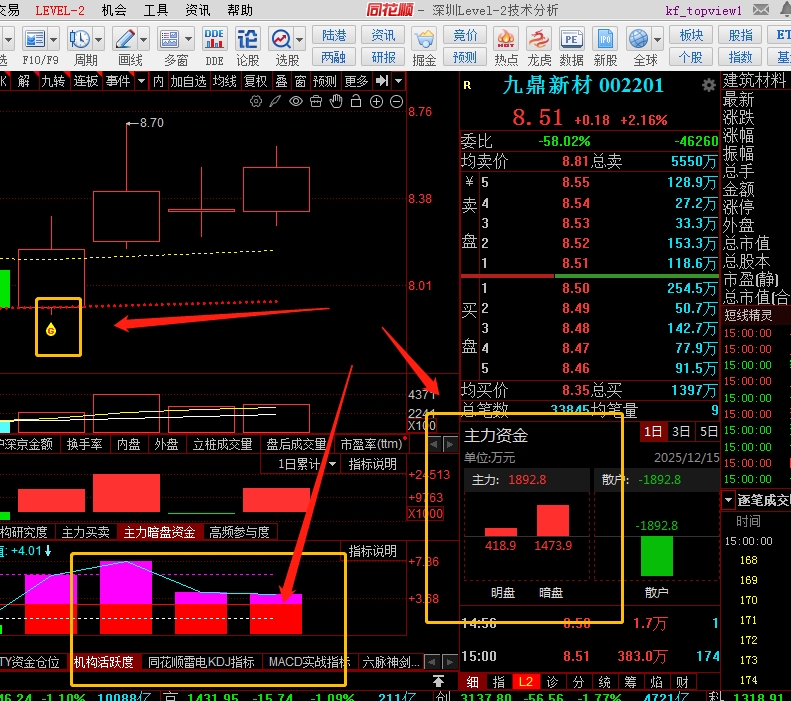This screenshot has height=701, width=791.
Task: Expand the F10/F9 dropdown arrow
Action: click(x=53, y=39)
